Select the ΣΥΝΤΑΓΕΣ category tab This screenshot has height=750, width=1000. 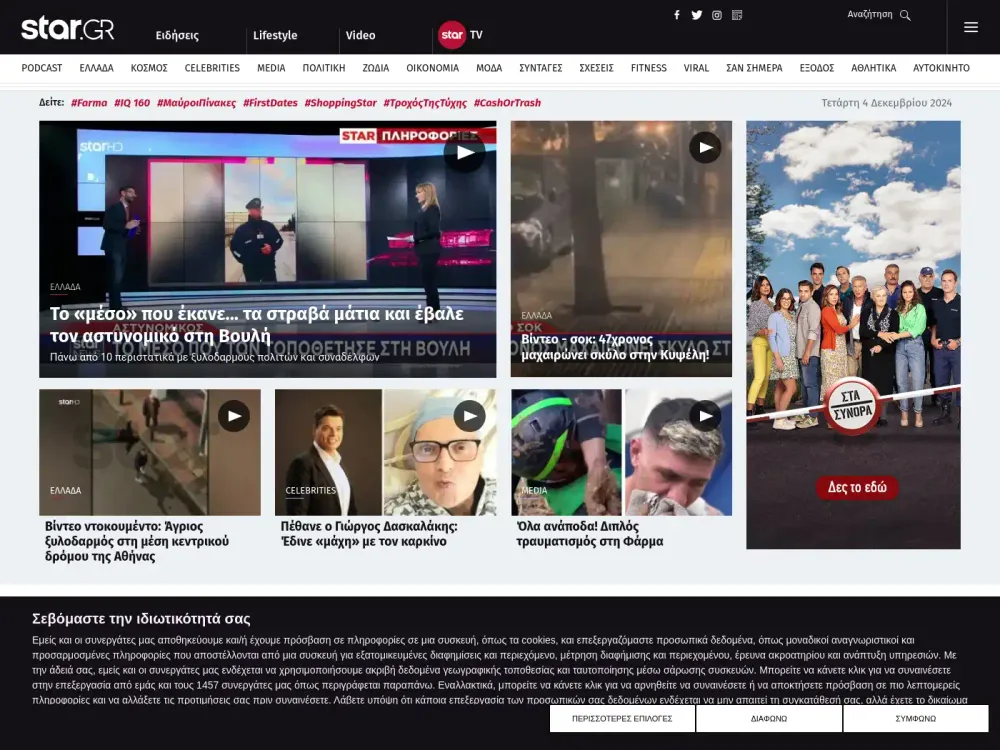[x=540, y=68]
